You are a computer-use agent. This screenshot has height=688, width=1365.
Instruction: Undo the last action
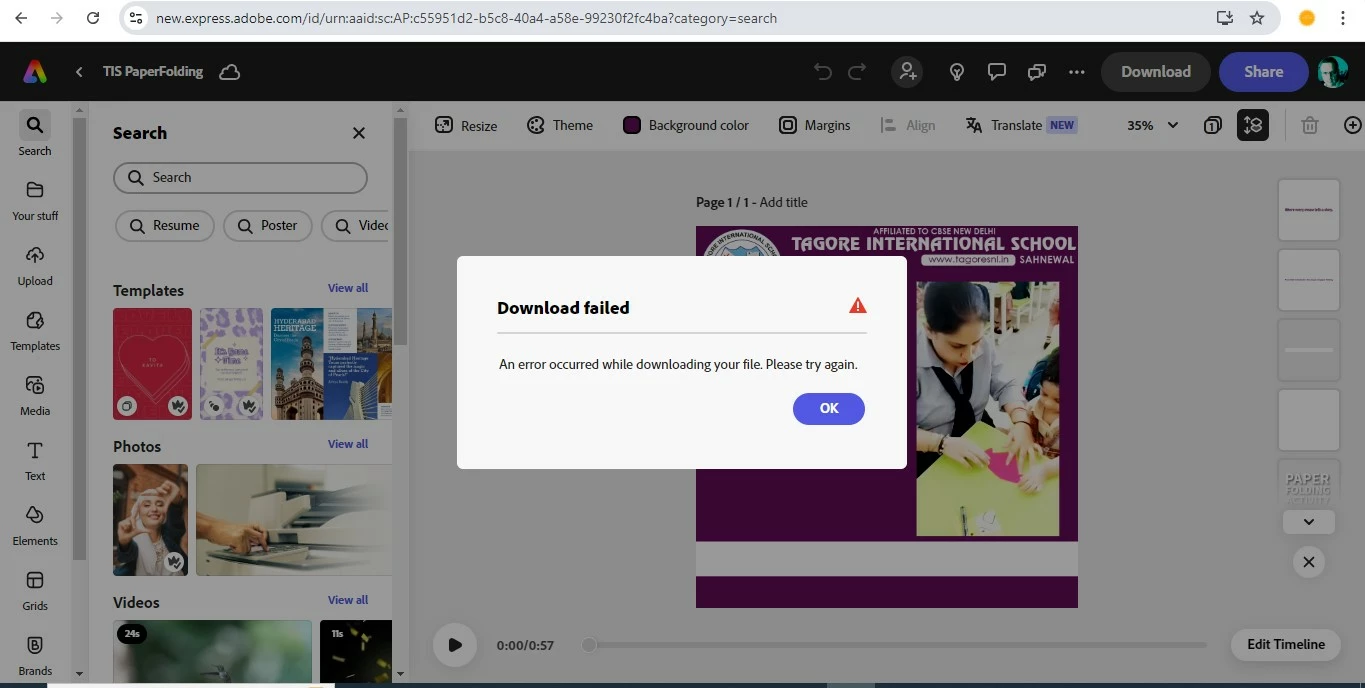tap(822, 72)
